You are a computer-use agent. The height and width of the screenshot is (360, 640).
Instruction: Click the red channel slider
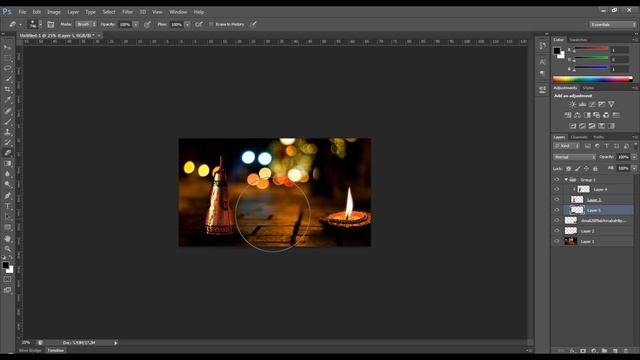[x=591, y=49]
